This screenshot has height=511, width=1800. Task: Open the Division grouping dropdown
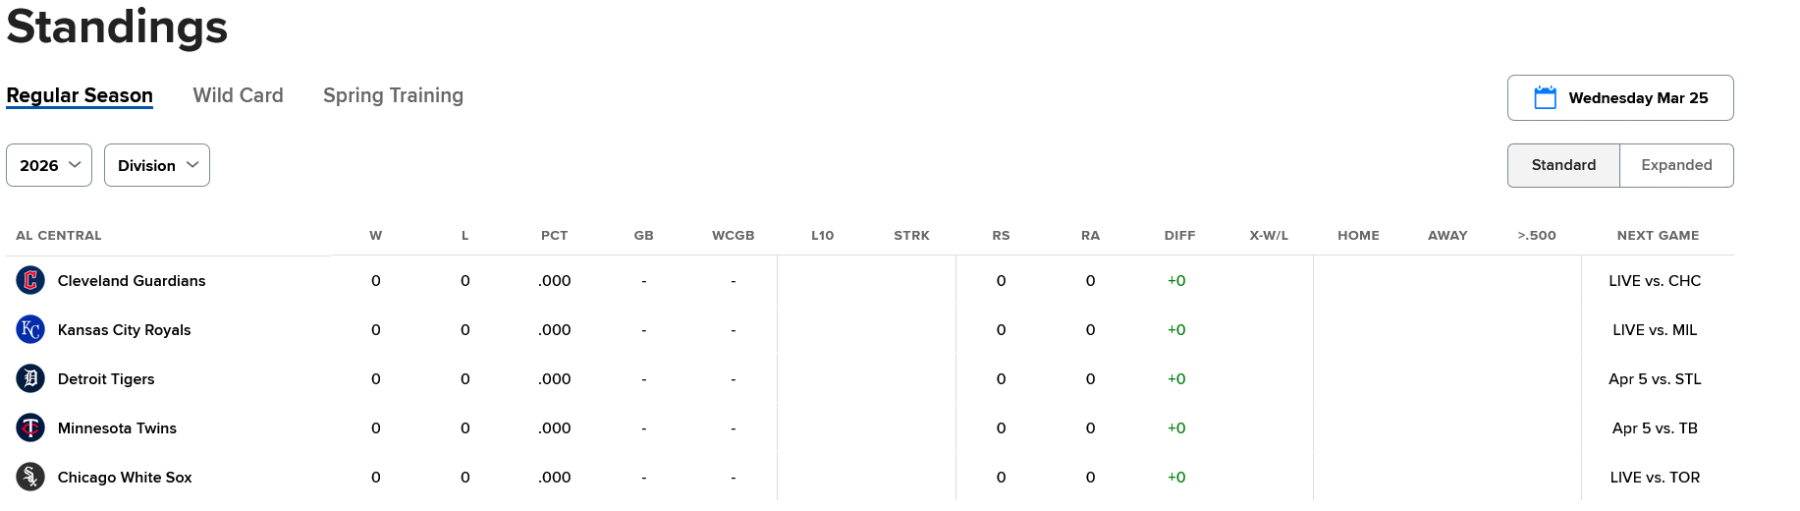click(x=157, y=165)
